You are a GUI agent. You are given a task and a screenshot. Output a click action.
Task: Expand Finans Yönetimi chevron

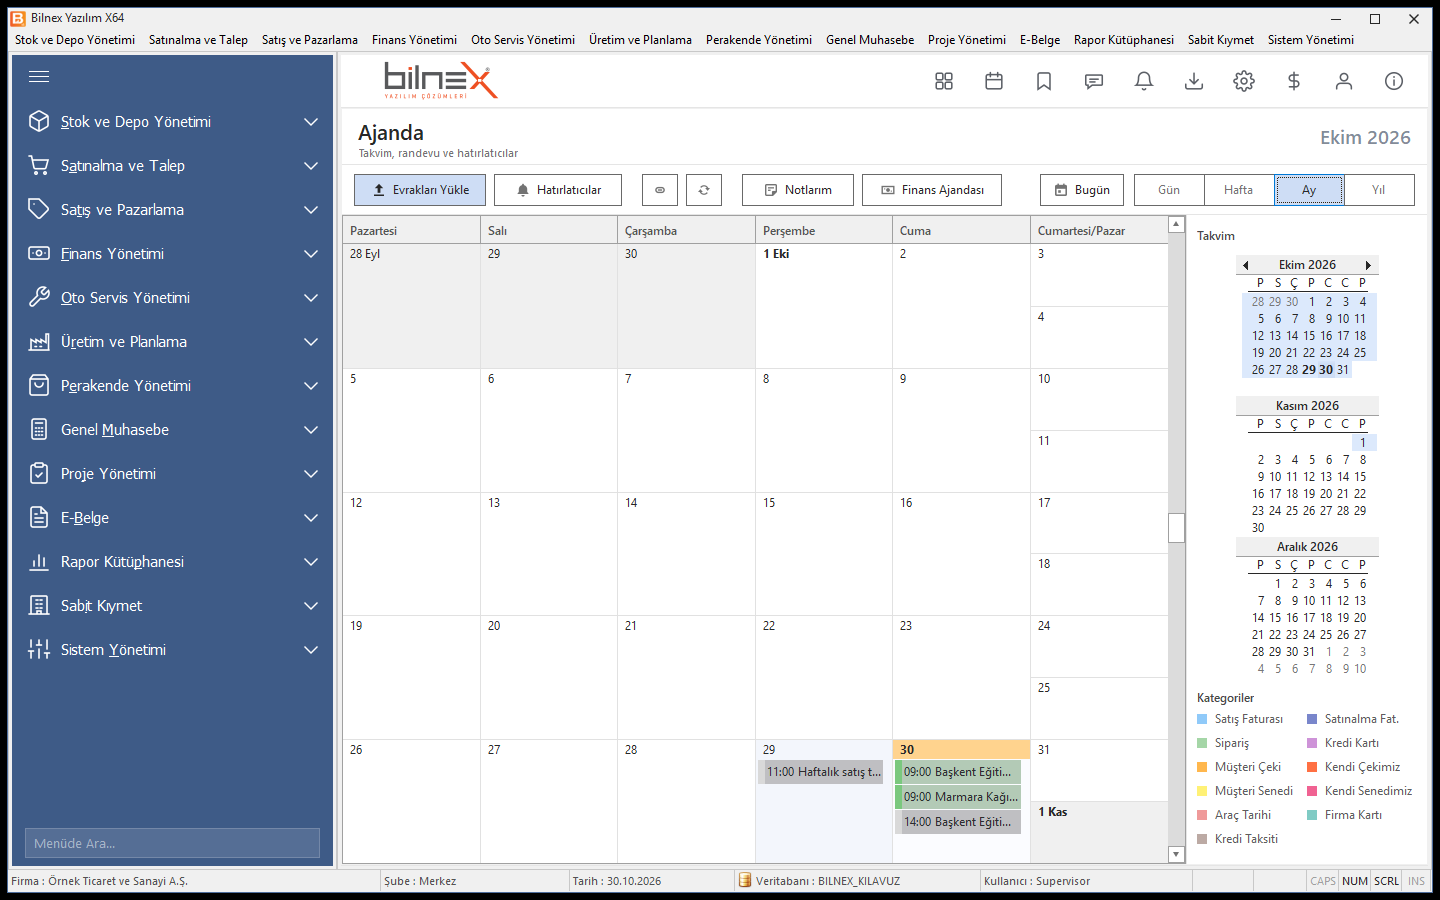[311, 254]
